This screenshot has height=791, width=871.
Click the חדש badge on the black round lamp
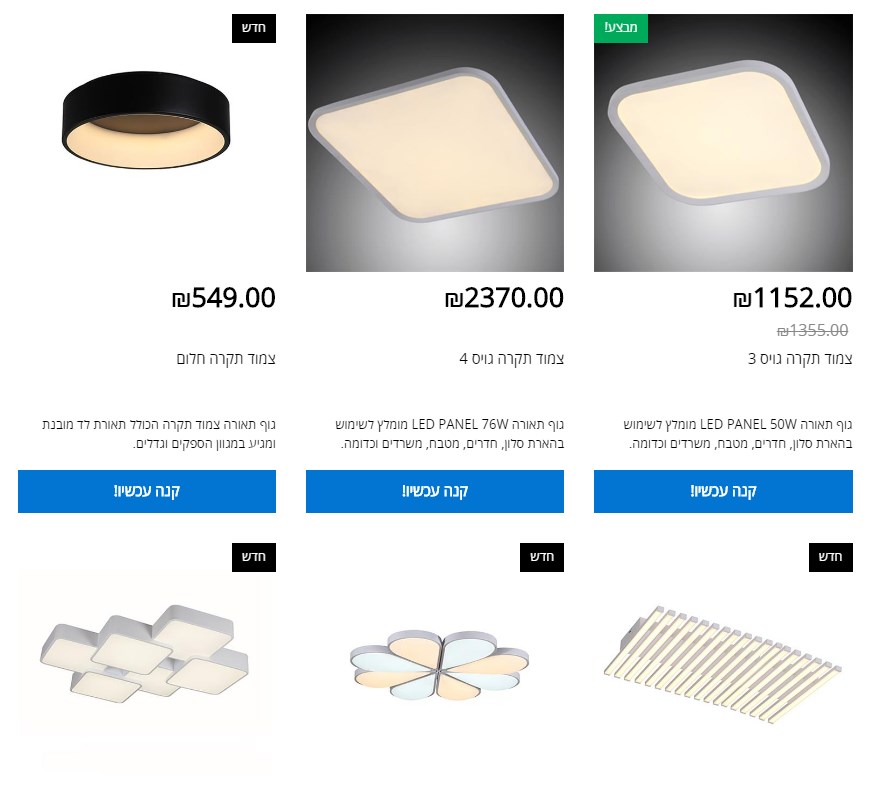(254, 28)
